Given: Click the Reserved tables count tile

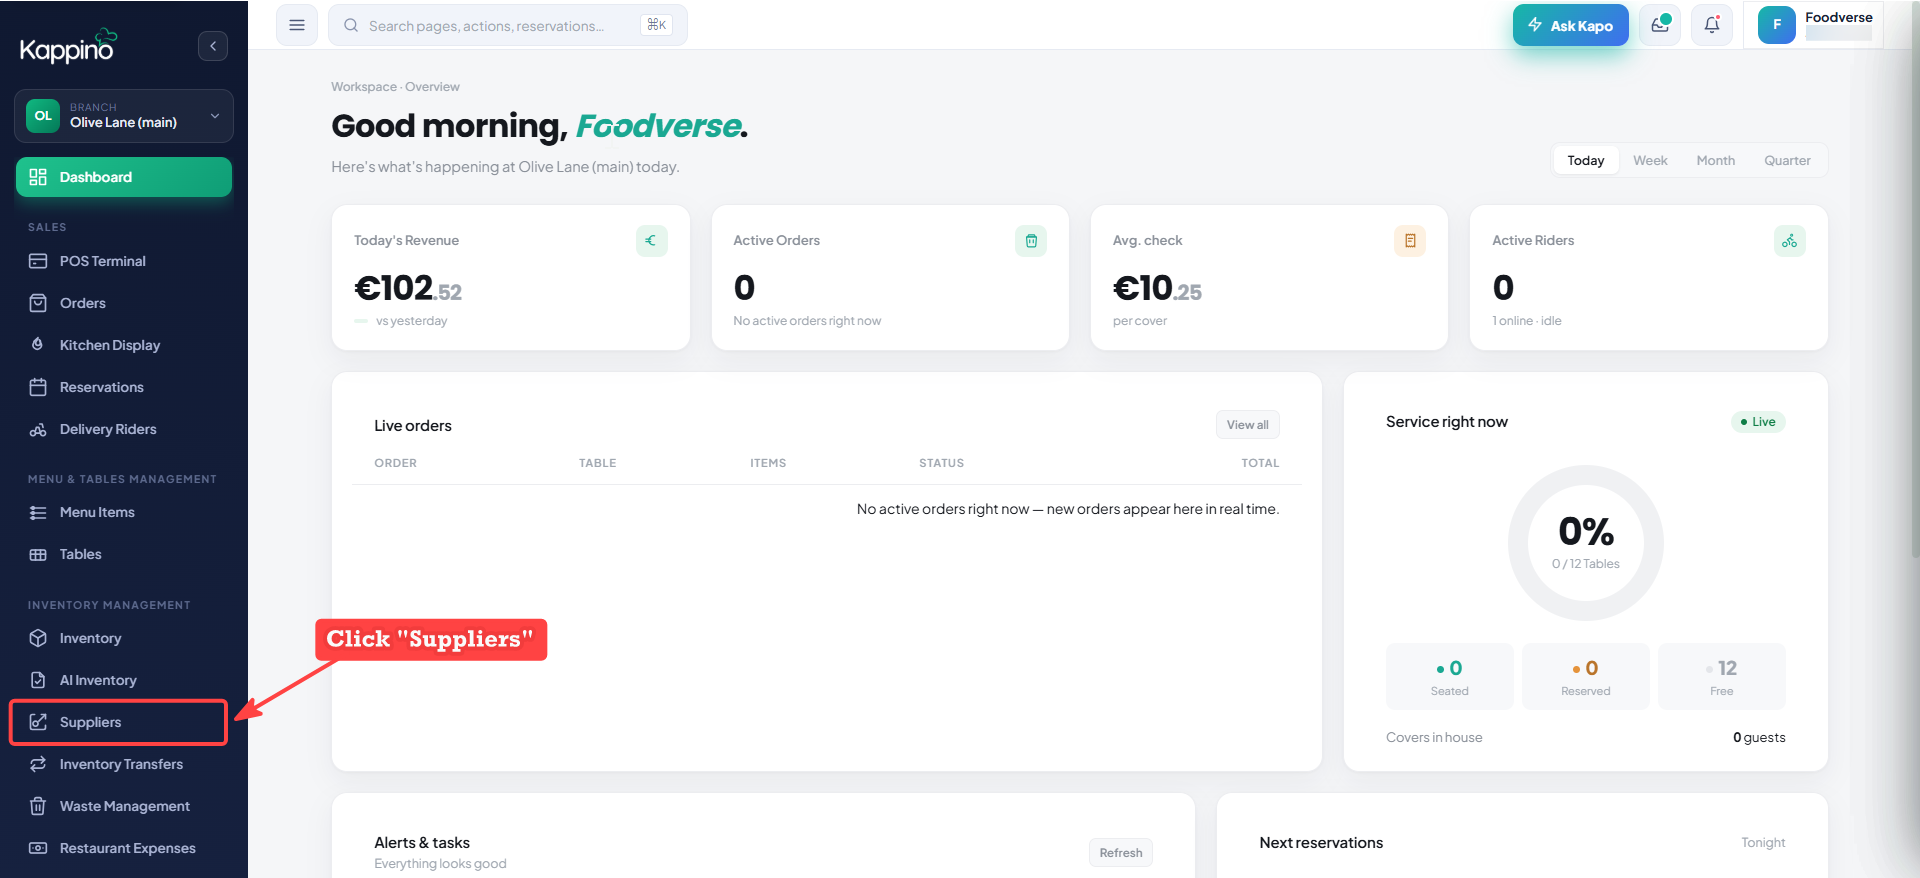Looking at the screenshot, I should [1585, 677].
